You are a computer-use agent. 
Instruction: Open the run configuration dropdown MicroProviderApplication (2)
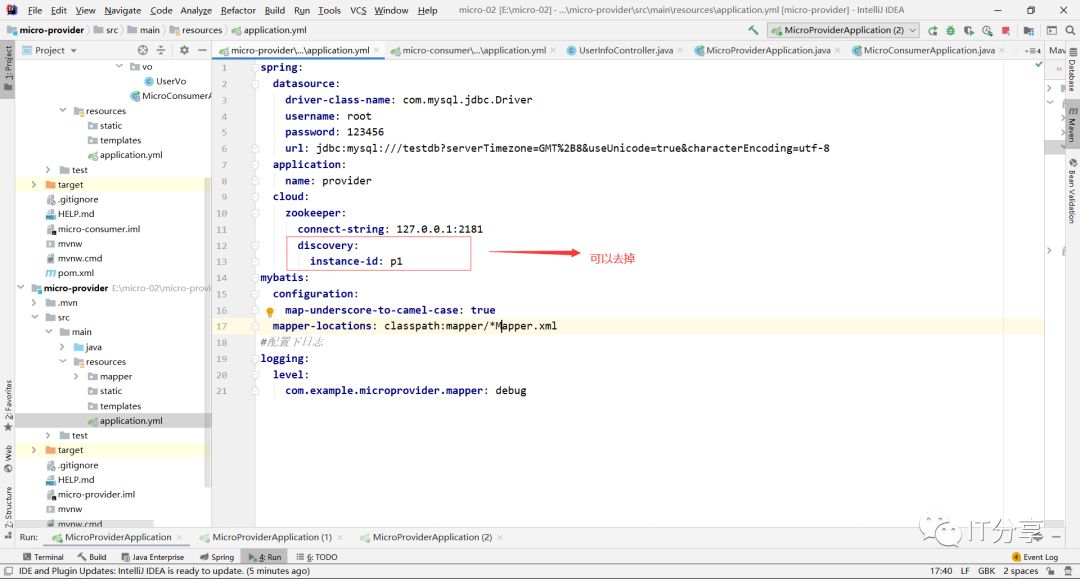(x=843, y=30)
